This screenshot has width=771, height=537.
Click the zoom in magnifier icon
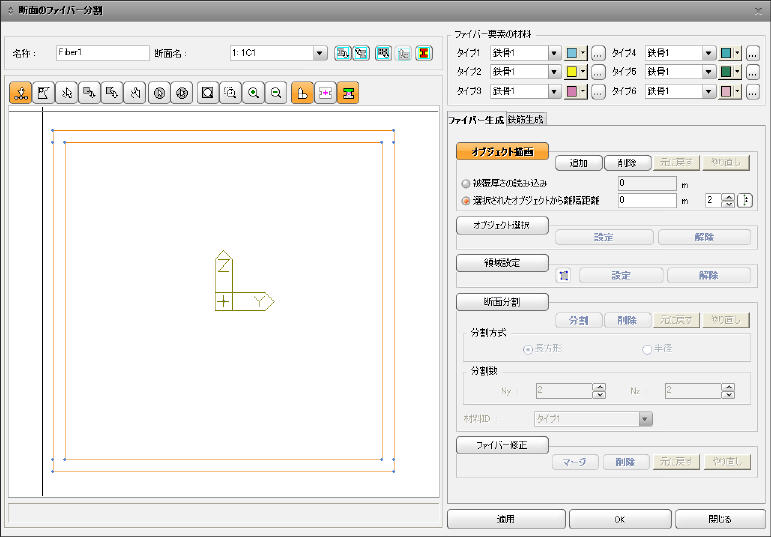click(253, 93)
